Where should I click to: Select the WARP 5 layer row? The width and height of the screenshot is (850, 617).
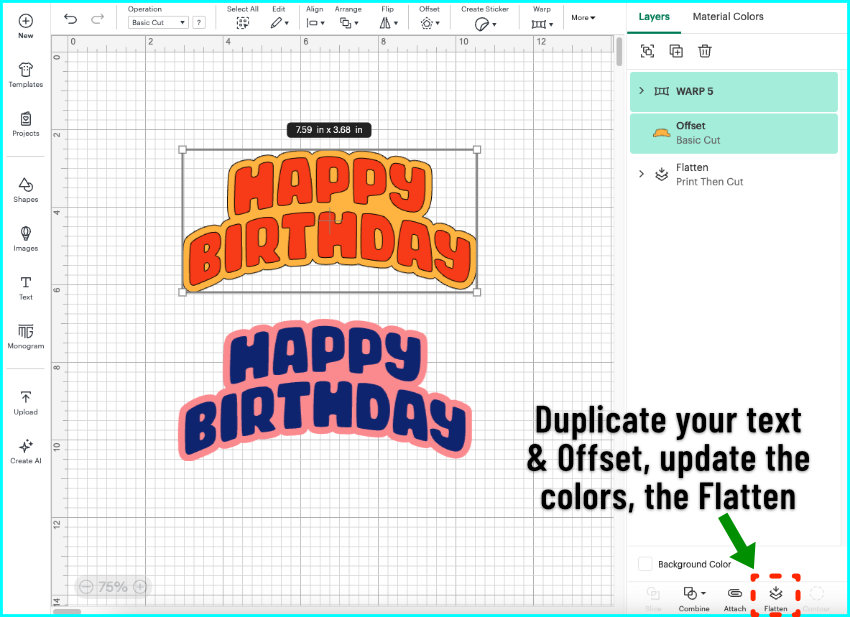click(x=733, y=92)
